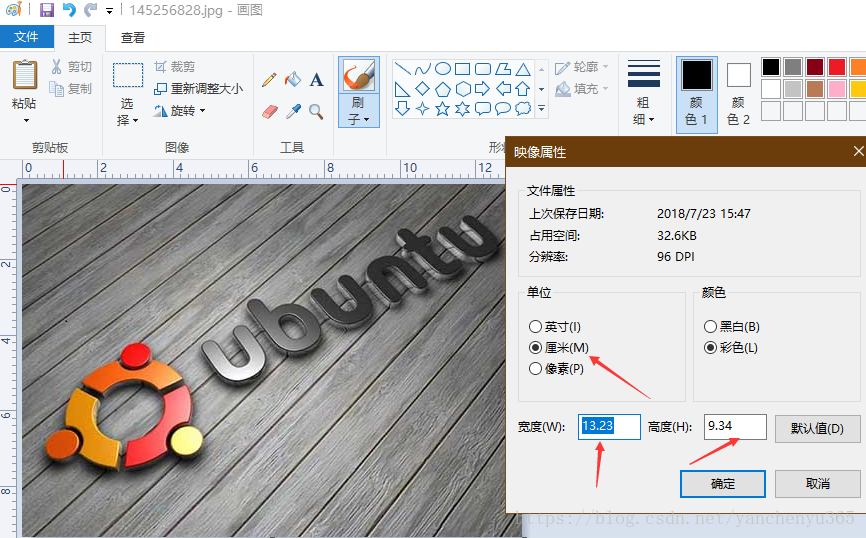866x538 pixels.
Task: Select the 黑白(B) color radio button
Action: pos(710,326)
